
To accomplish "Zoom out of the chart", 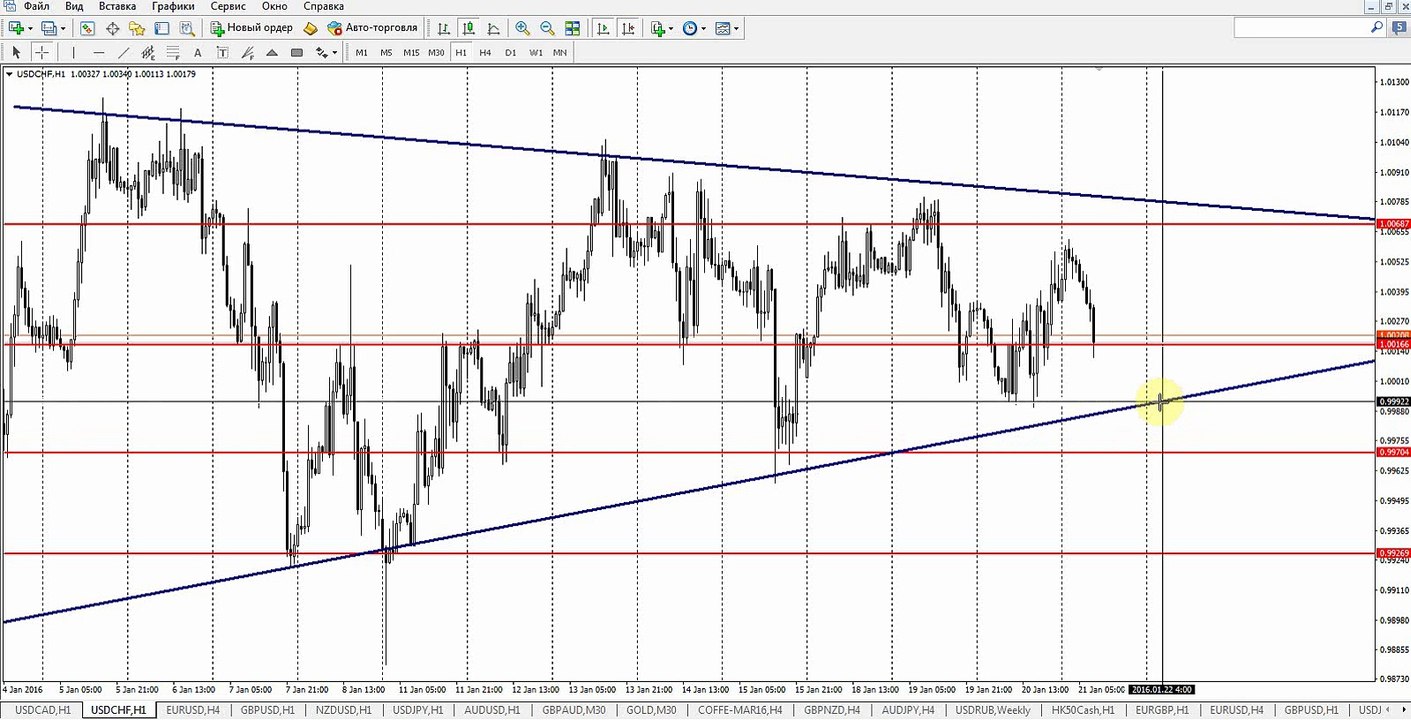I will pyautogui.click(x=547, y=28).
